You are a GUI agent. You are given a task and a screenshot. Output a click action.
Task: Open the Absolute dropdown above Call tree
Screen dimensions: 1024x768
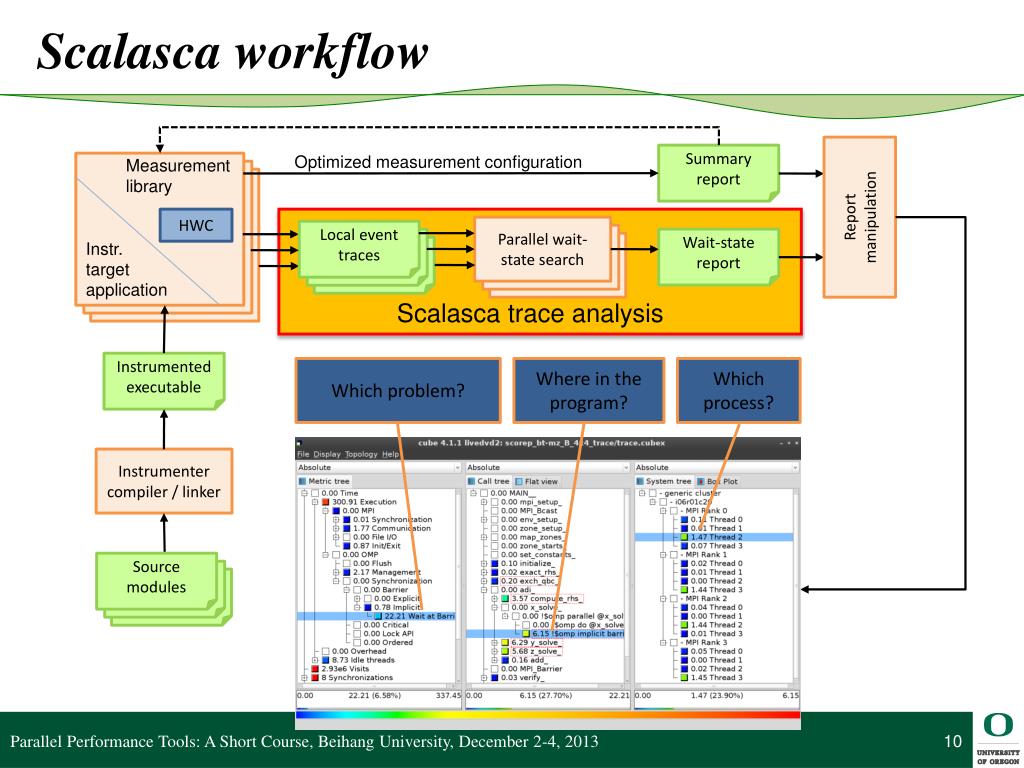(x=548, y=468)
